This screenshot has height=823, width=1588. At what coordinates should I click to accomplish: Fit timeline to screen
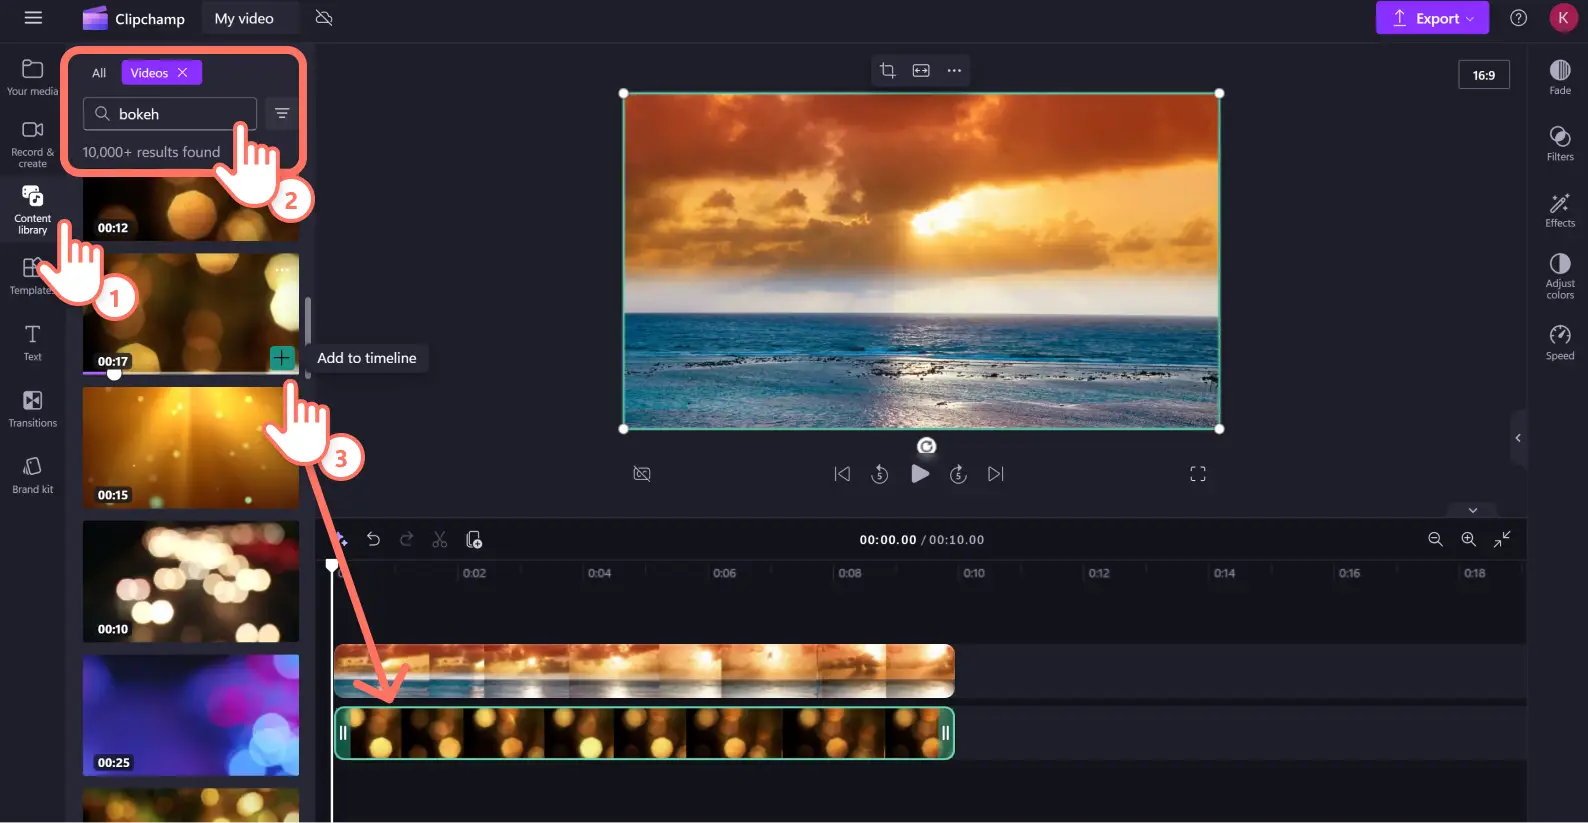1502,539
